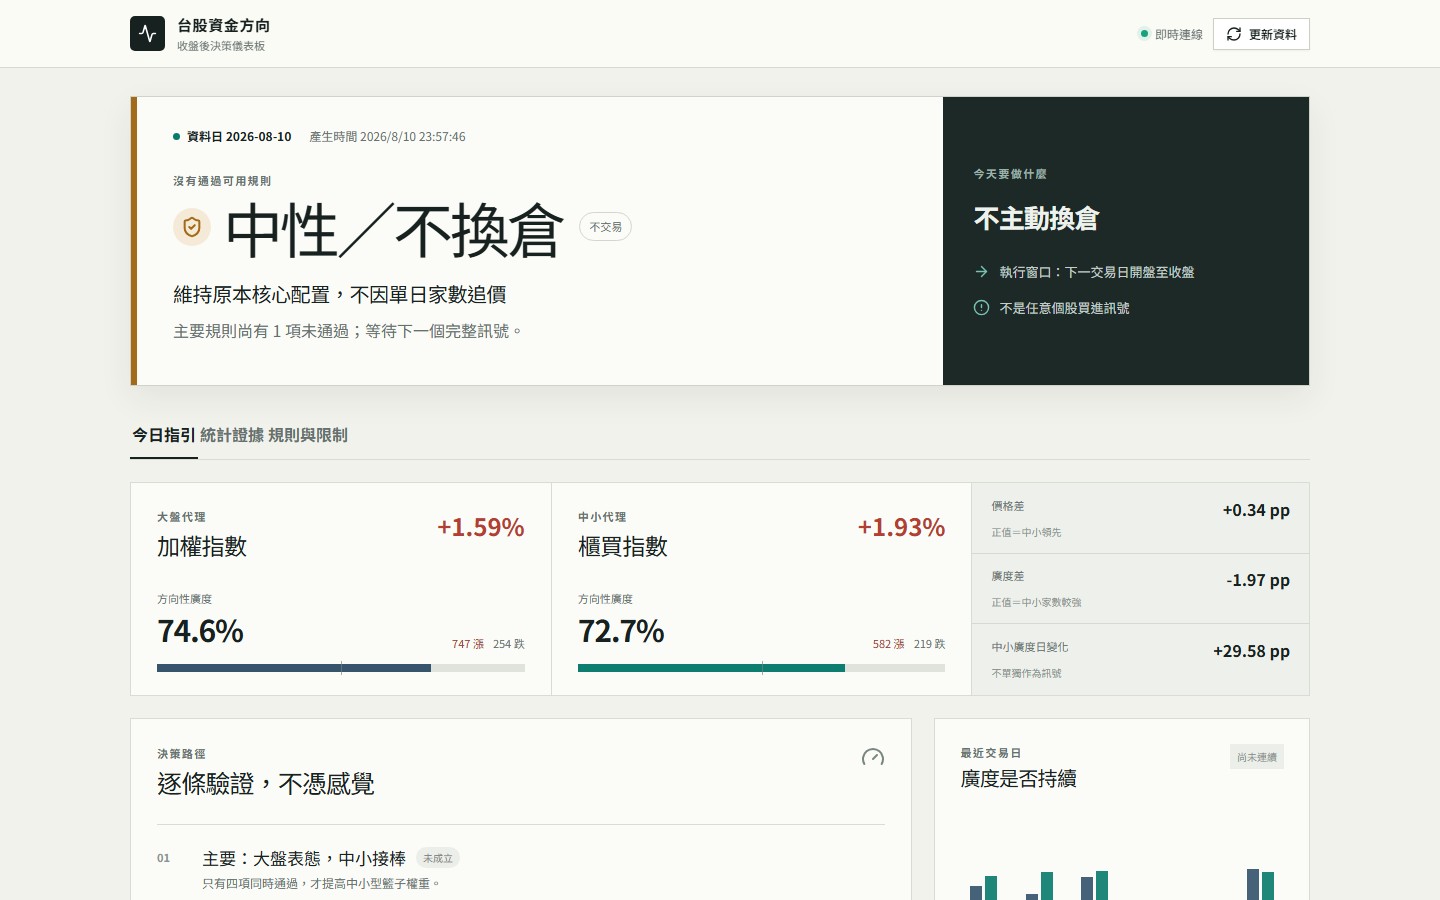Screen dimensions: 1440x900
Task: Click the 未成立 status badge
Action: pyautogui.click(x=438, y=858)
